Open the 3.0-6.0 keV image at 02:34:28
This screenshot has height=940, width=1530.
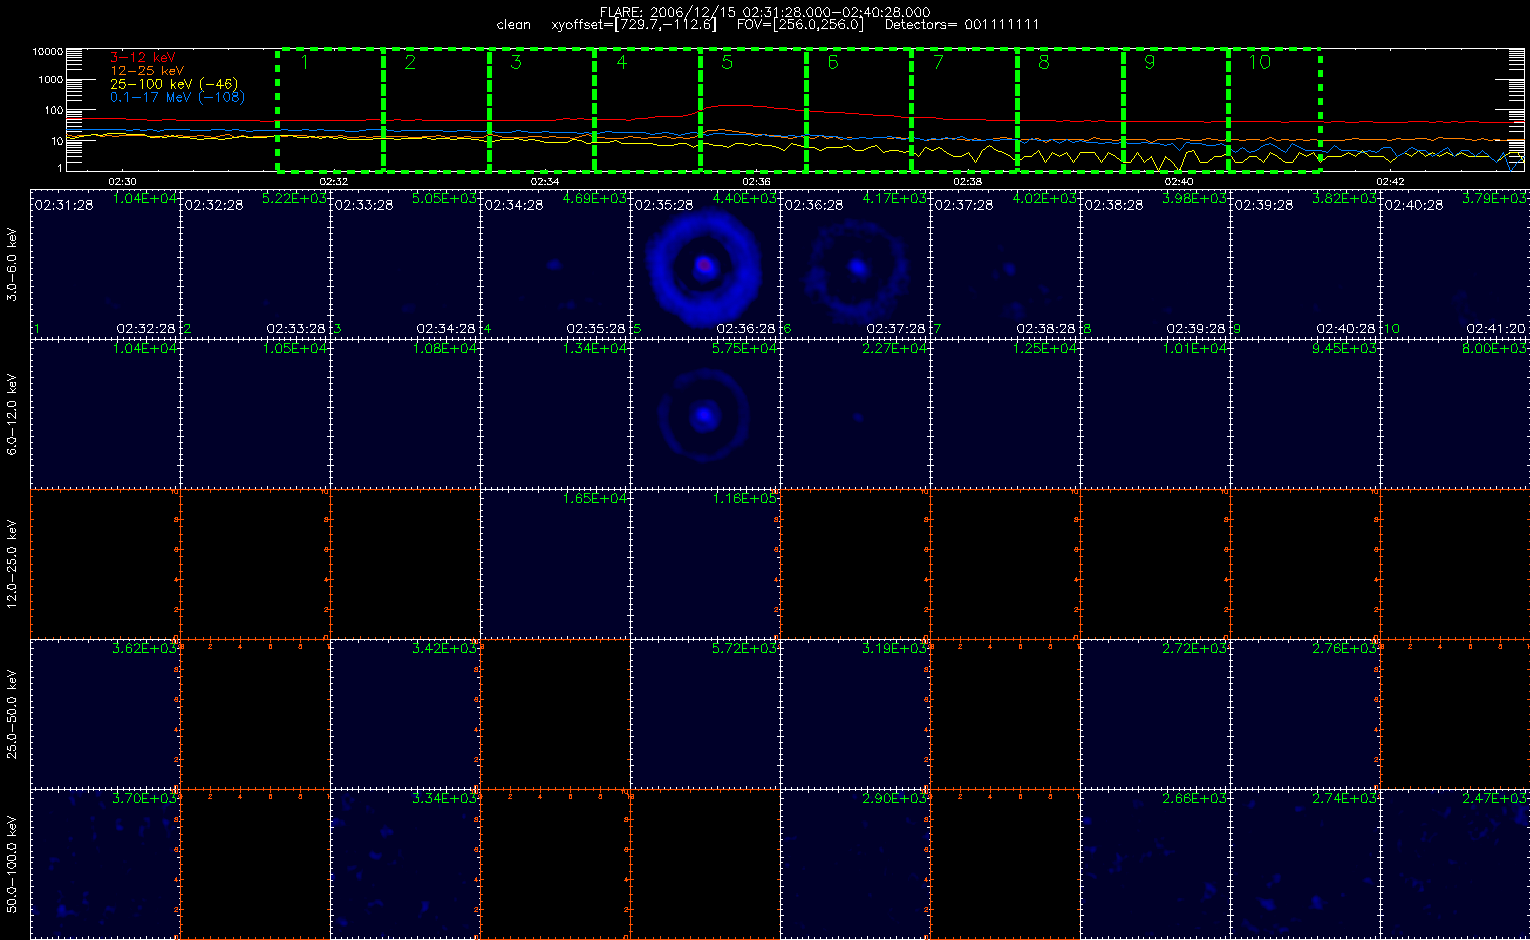555,264
